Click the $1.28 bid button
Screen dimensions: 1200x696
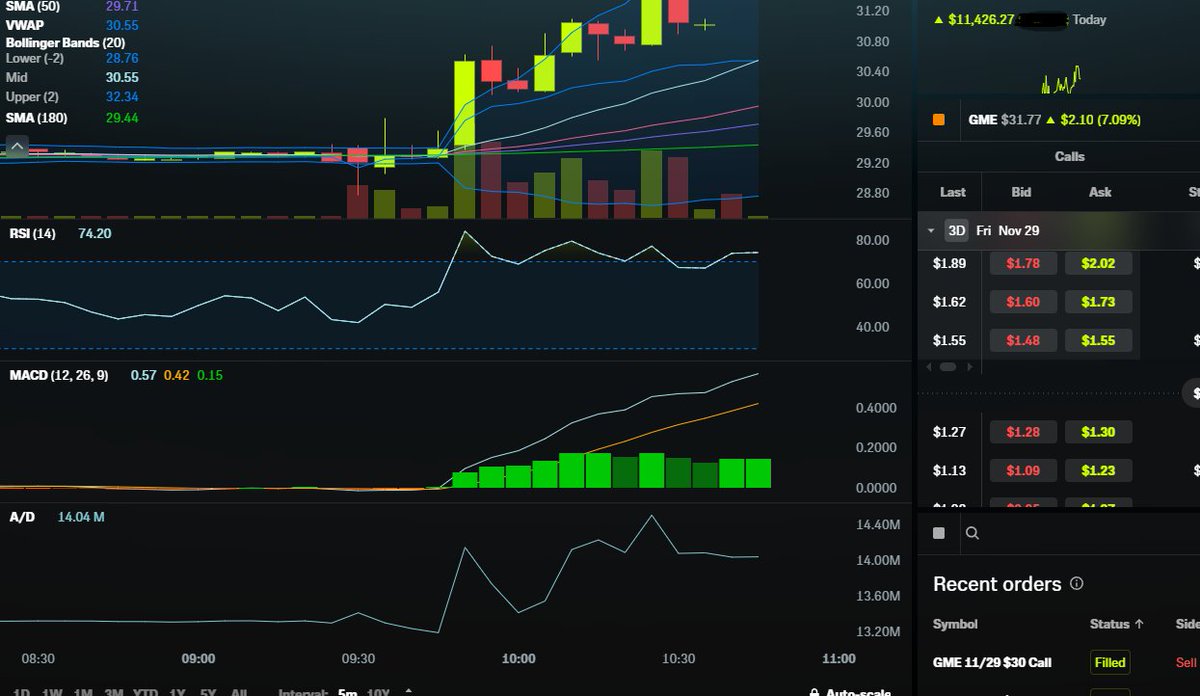(x=1023, y=432)
